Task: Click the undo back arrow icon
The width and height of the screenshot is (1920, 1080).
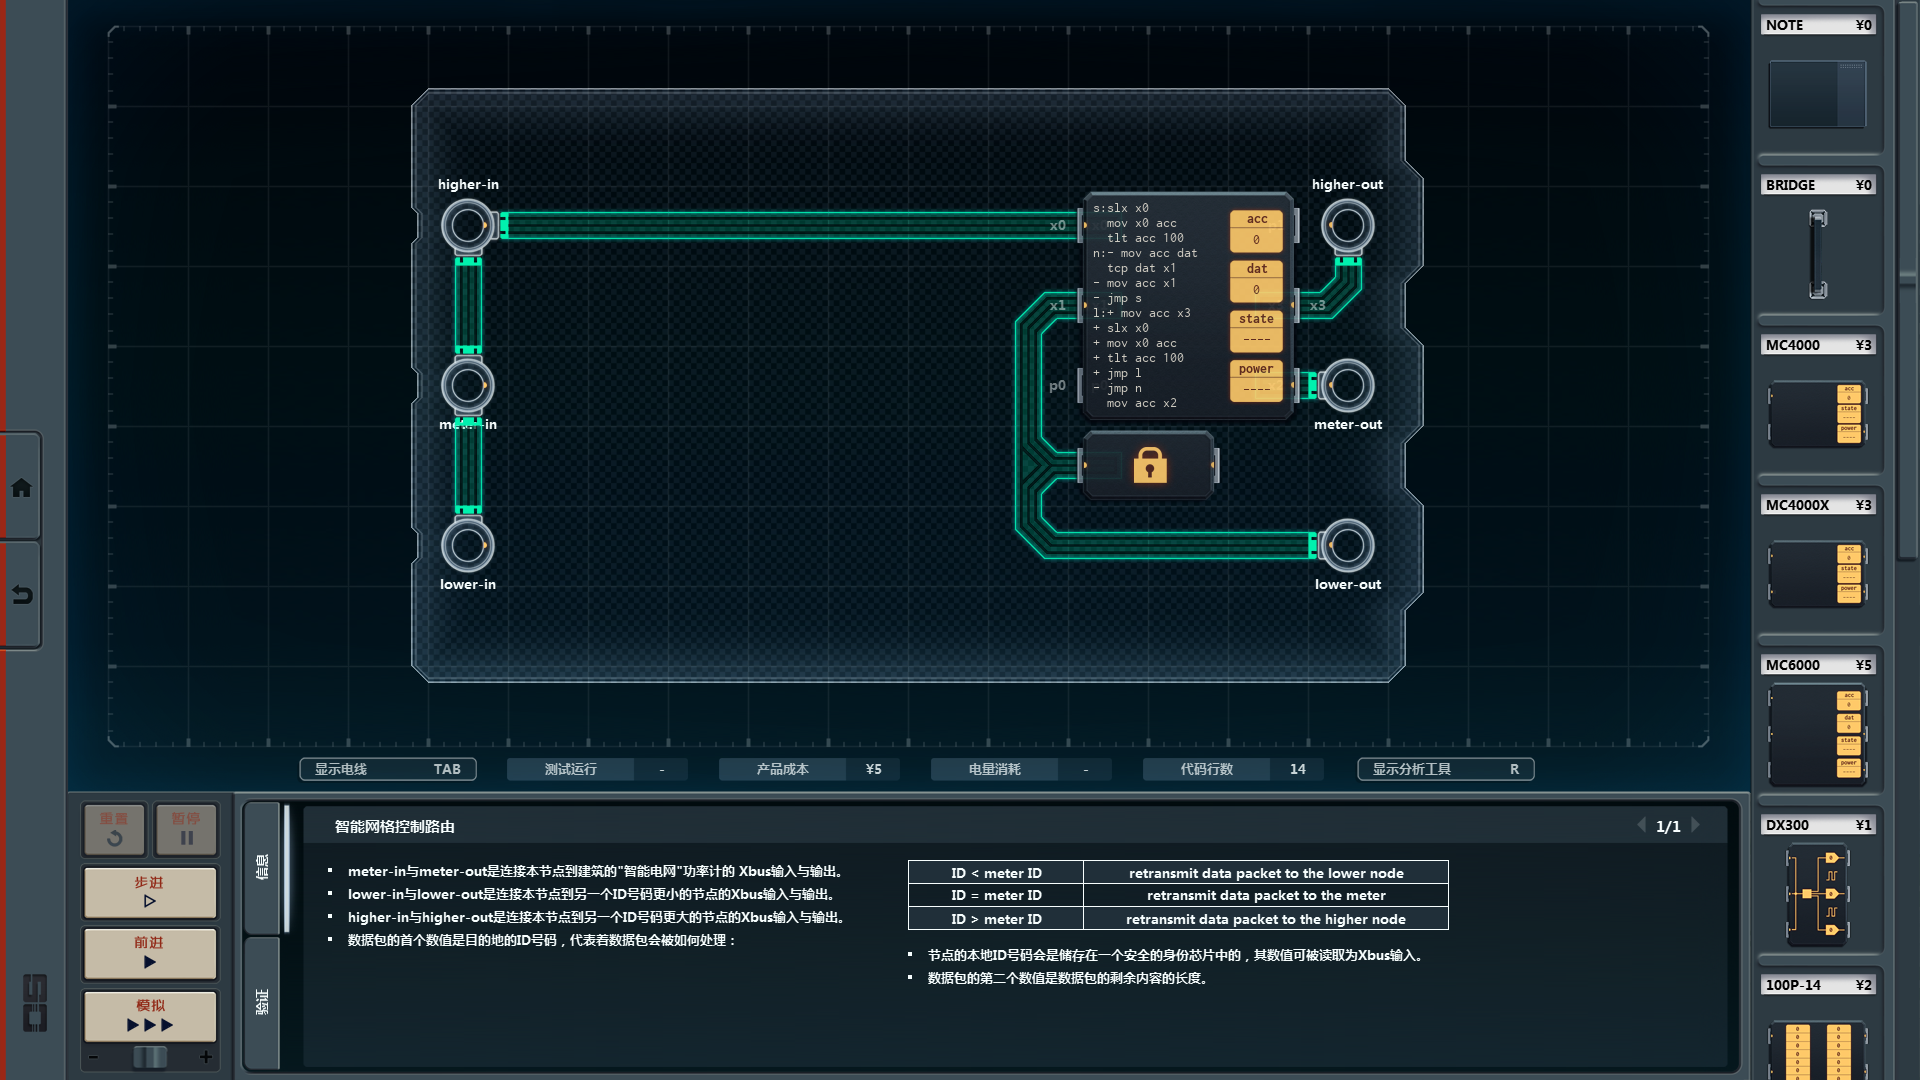Action: coord(21,595)
